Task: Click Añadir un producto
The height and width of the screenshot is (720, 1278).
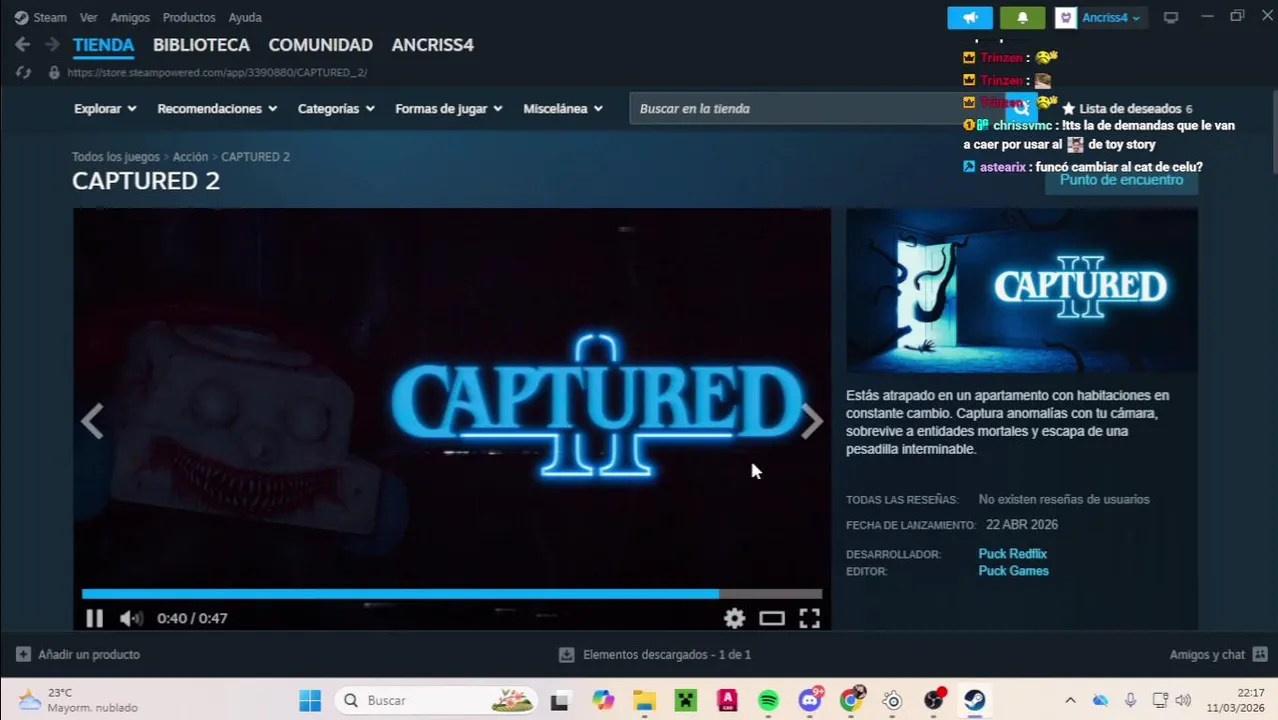Action: (x=89, y=654)
